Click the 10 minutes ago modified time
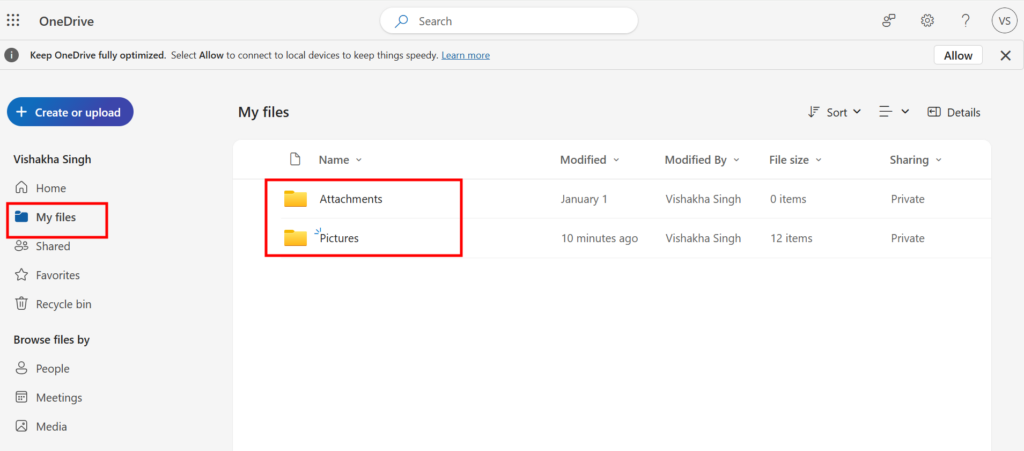The width and height of the screenshot is (1024, 451). (x=600, y=238)
